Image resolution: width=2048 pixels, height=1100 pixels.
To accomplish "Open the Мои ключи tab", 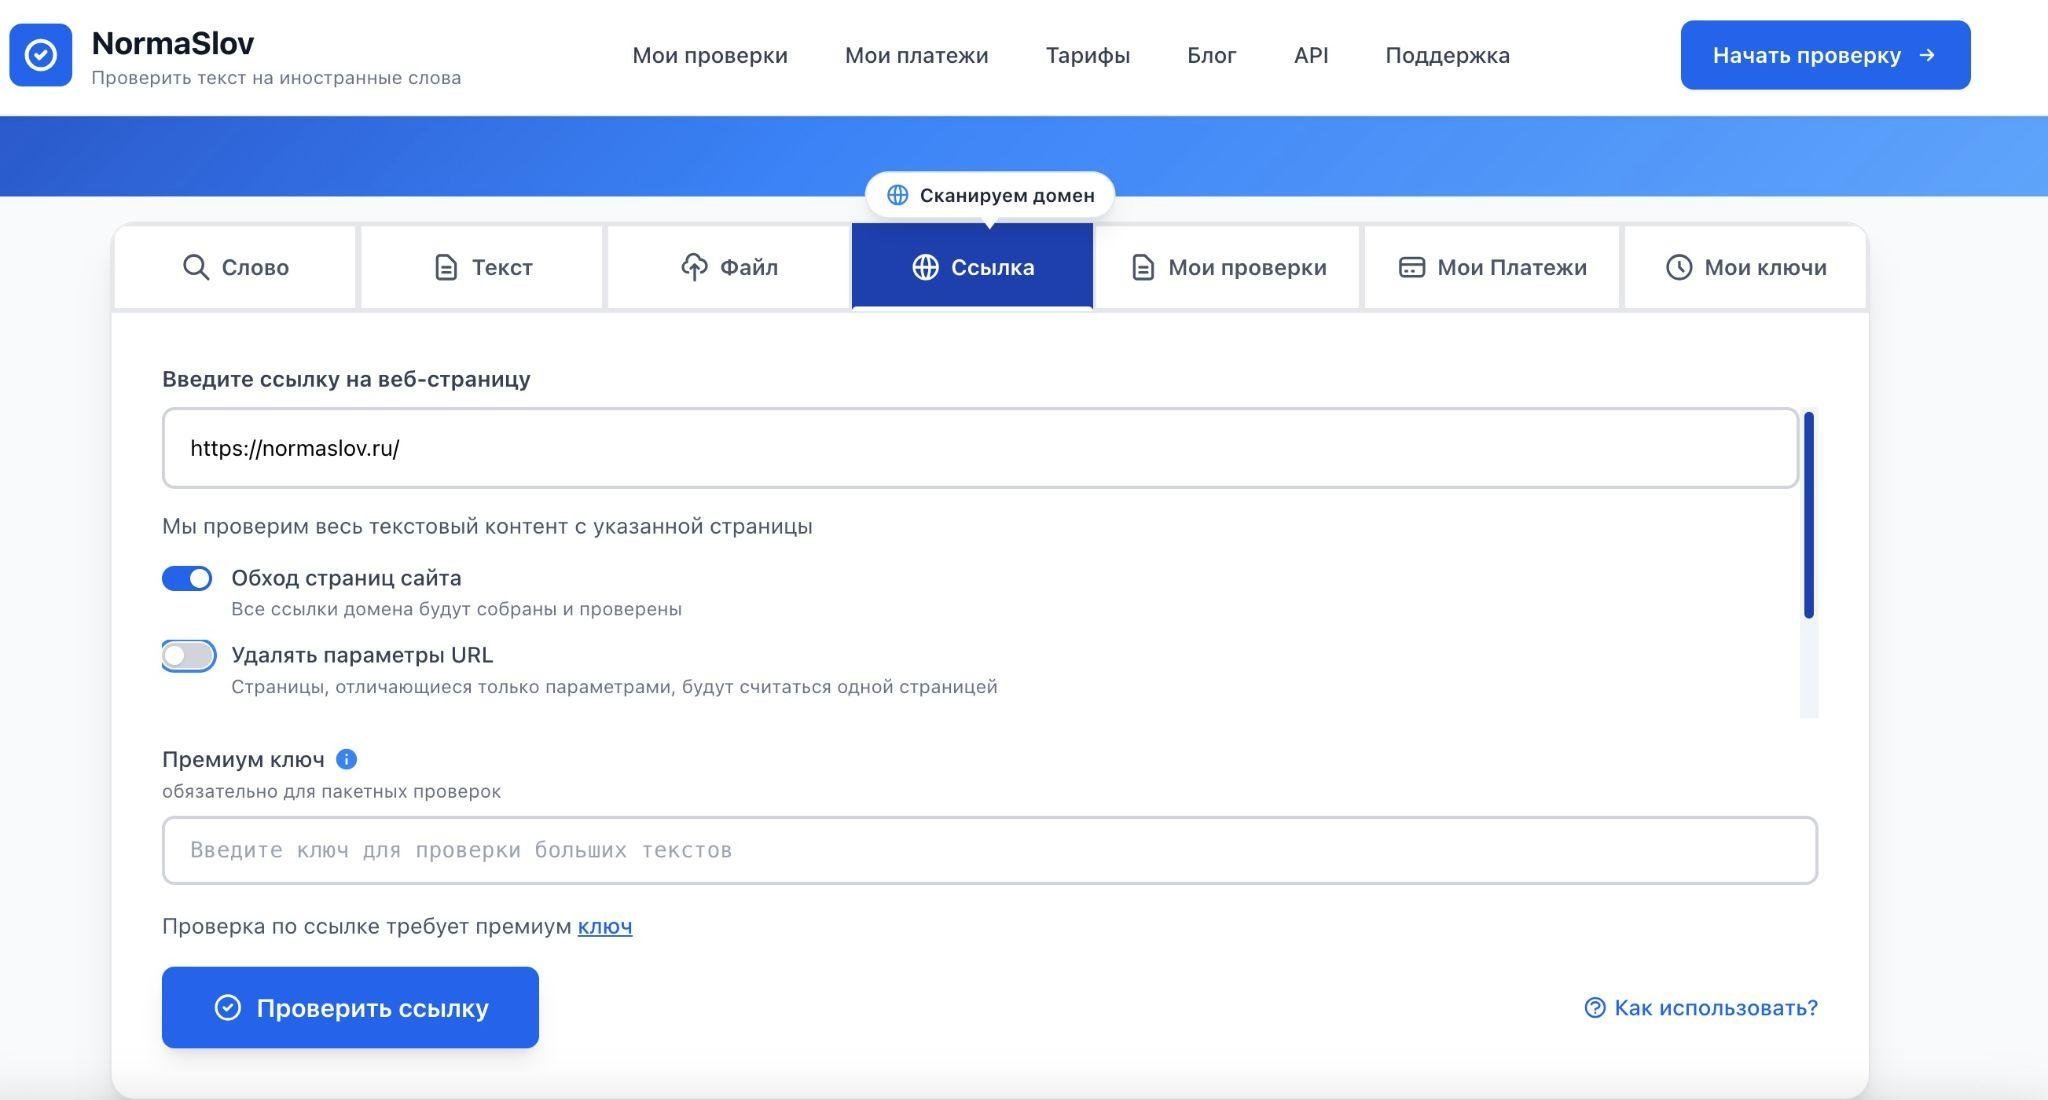I will coord(1745,267).
